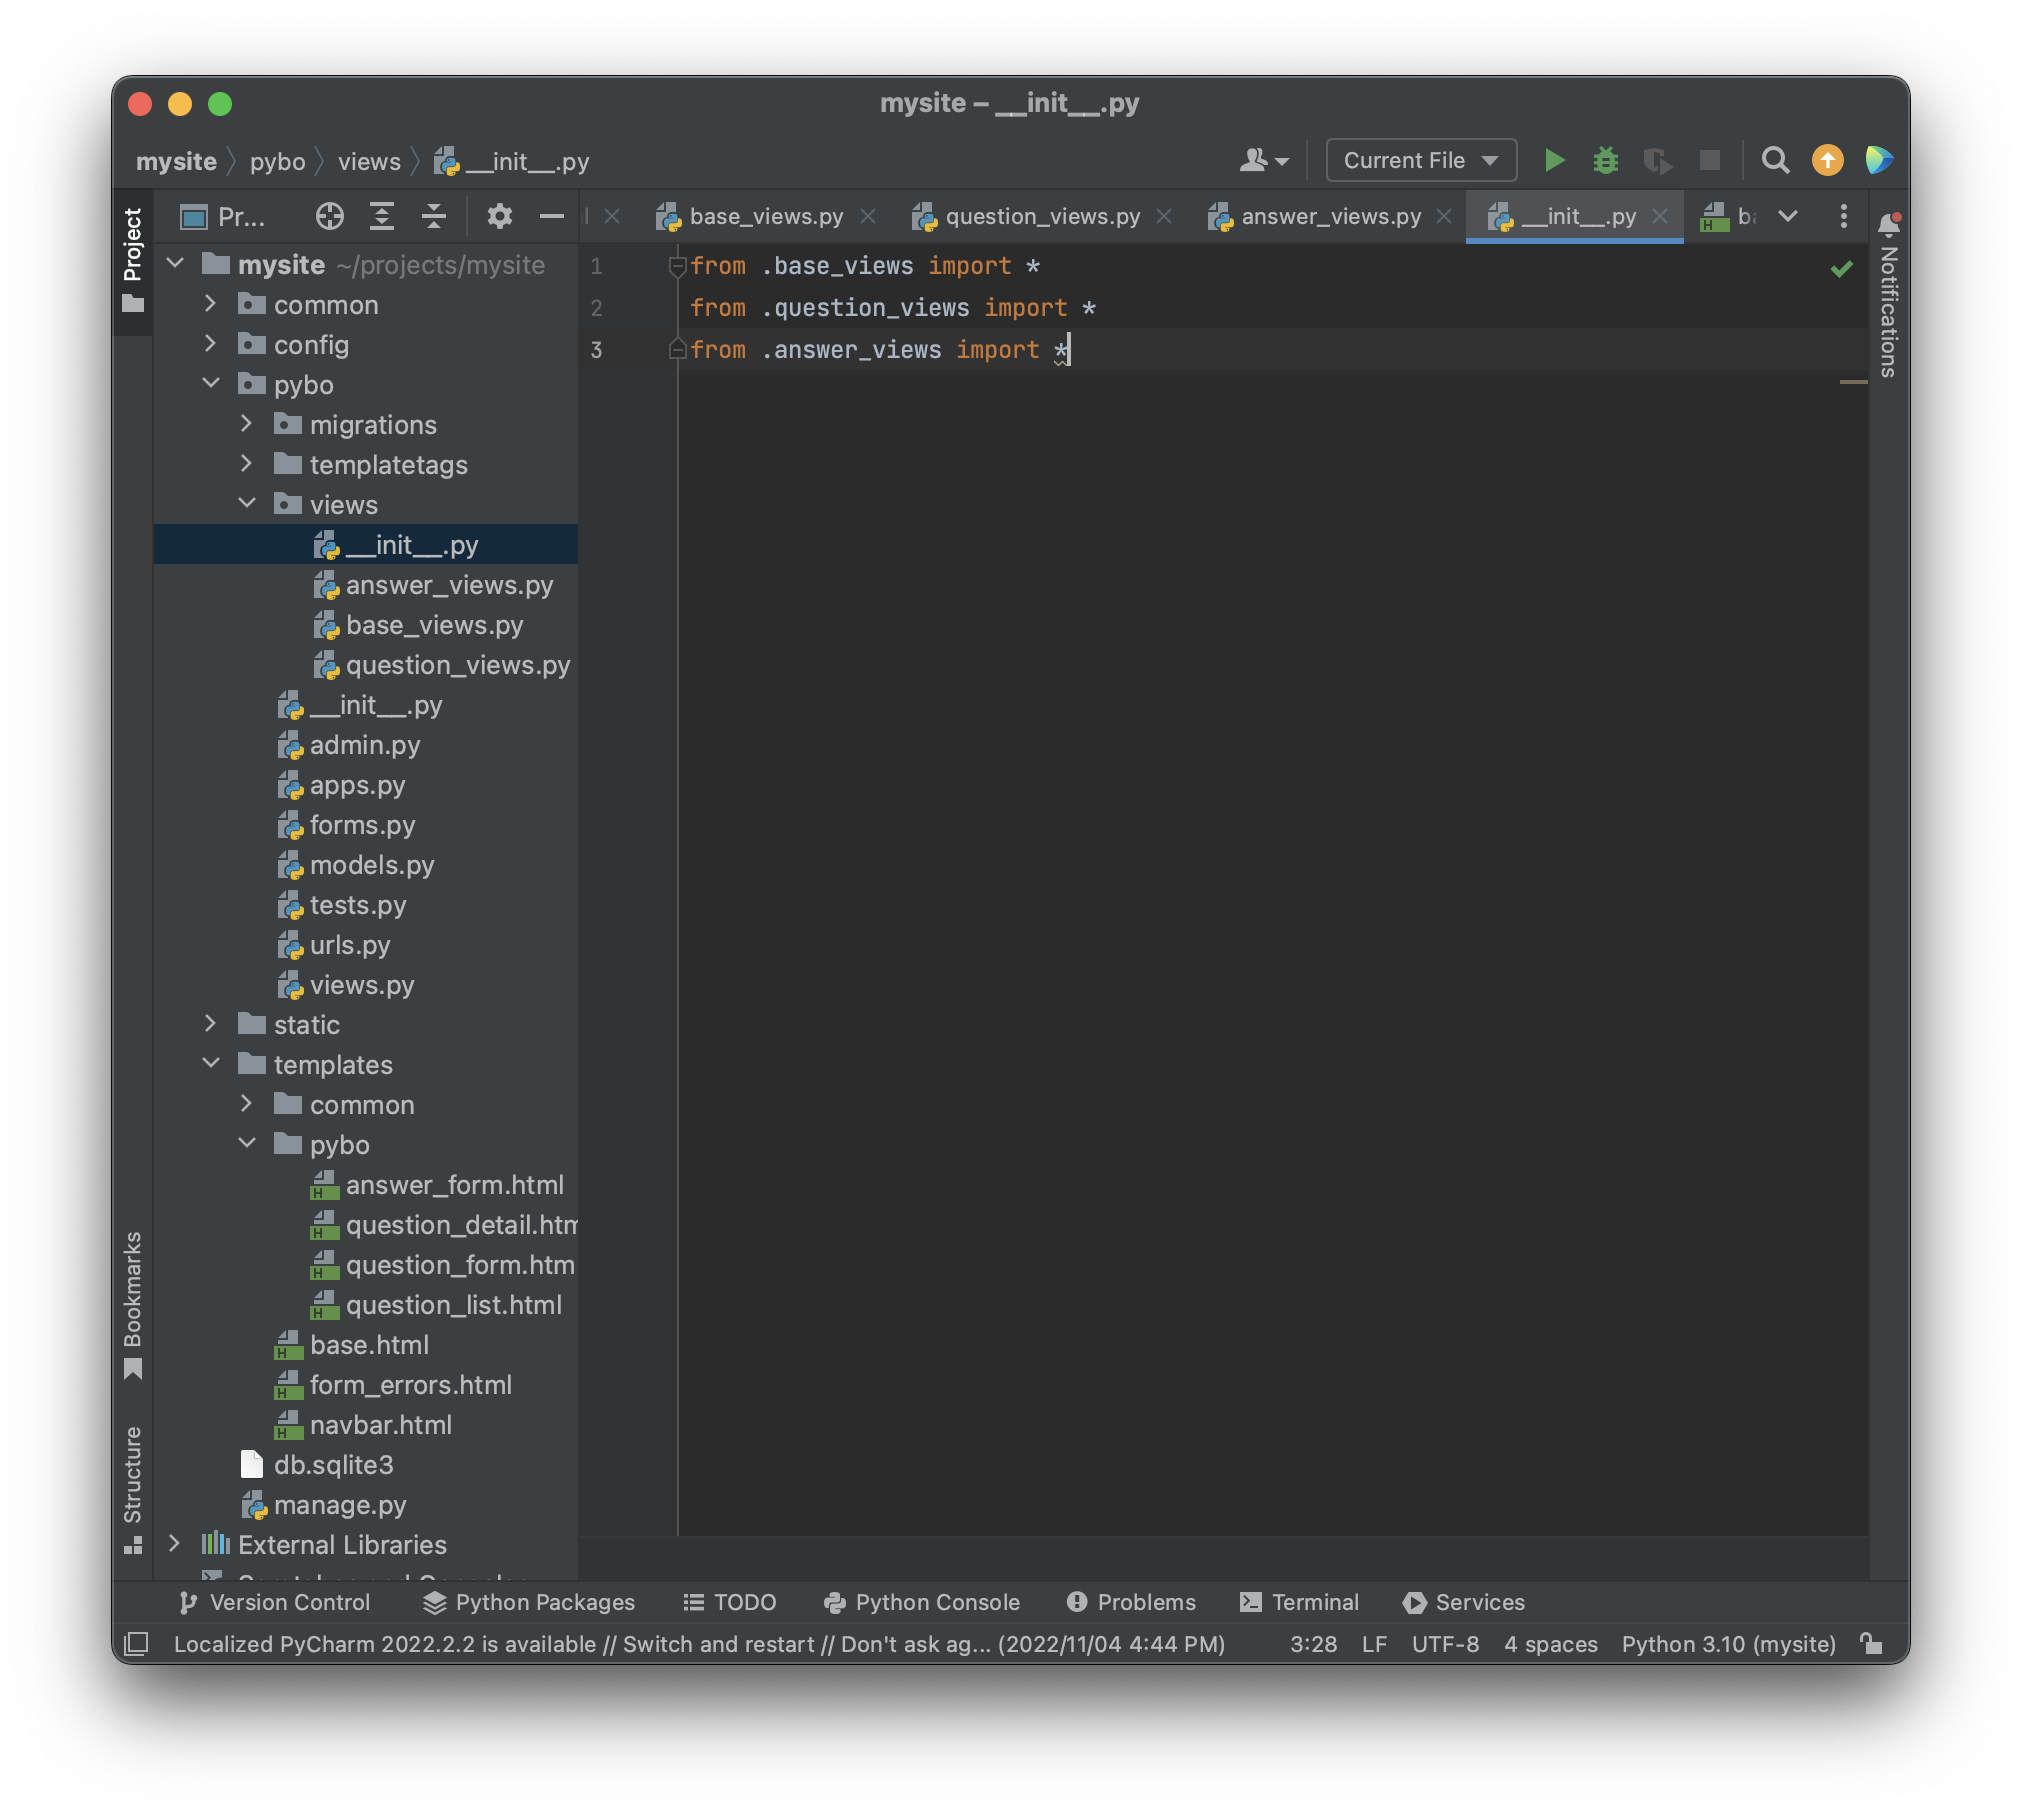Click the IDE update orange arrow icon
Viewport: 2022px width, 1812px height.
[1828, 160]
